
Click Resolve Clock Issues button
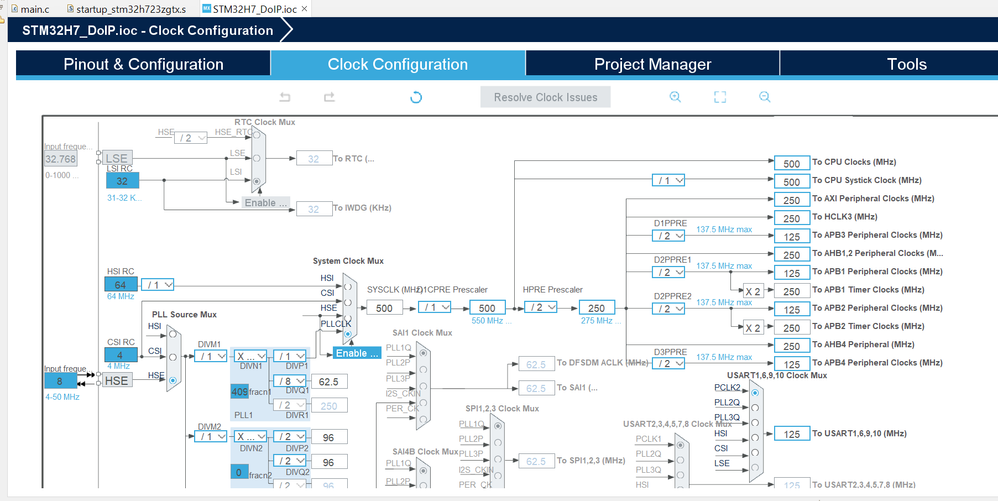click(x=545, y=97)
